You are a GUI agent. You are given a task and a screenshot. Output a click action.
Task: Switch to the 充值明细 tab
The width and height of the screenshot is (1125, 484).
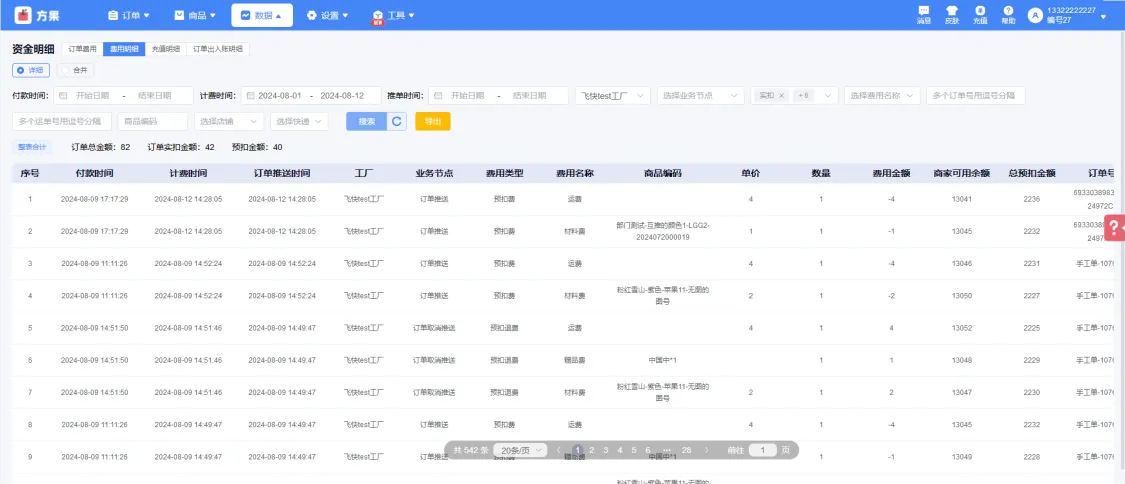[166, 49]
